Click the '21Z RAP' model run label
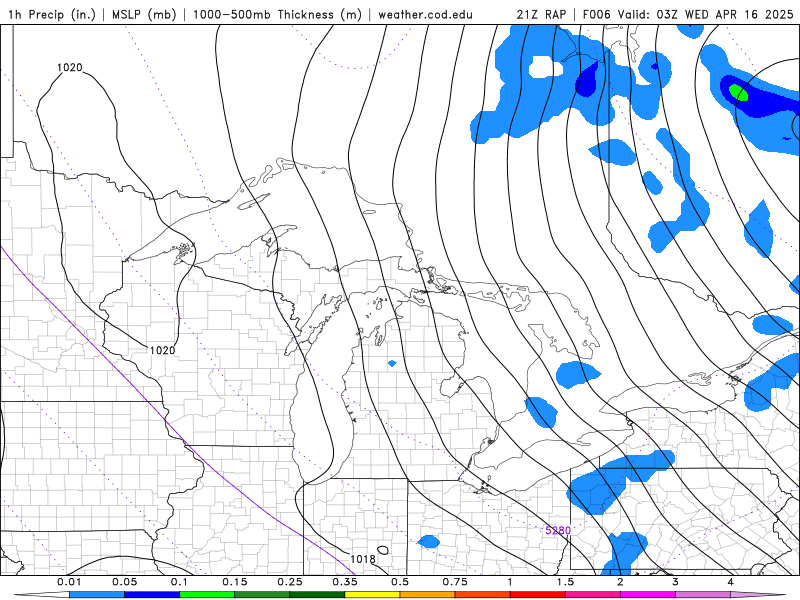Viewport: 800px width, 600px height. click(x=541, y=14)
